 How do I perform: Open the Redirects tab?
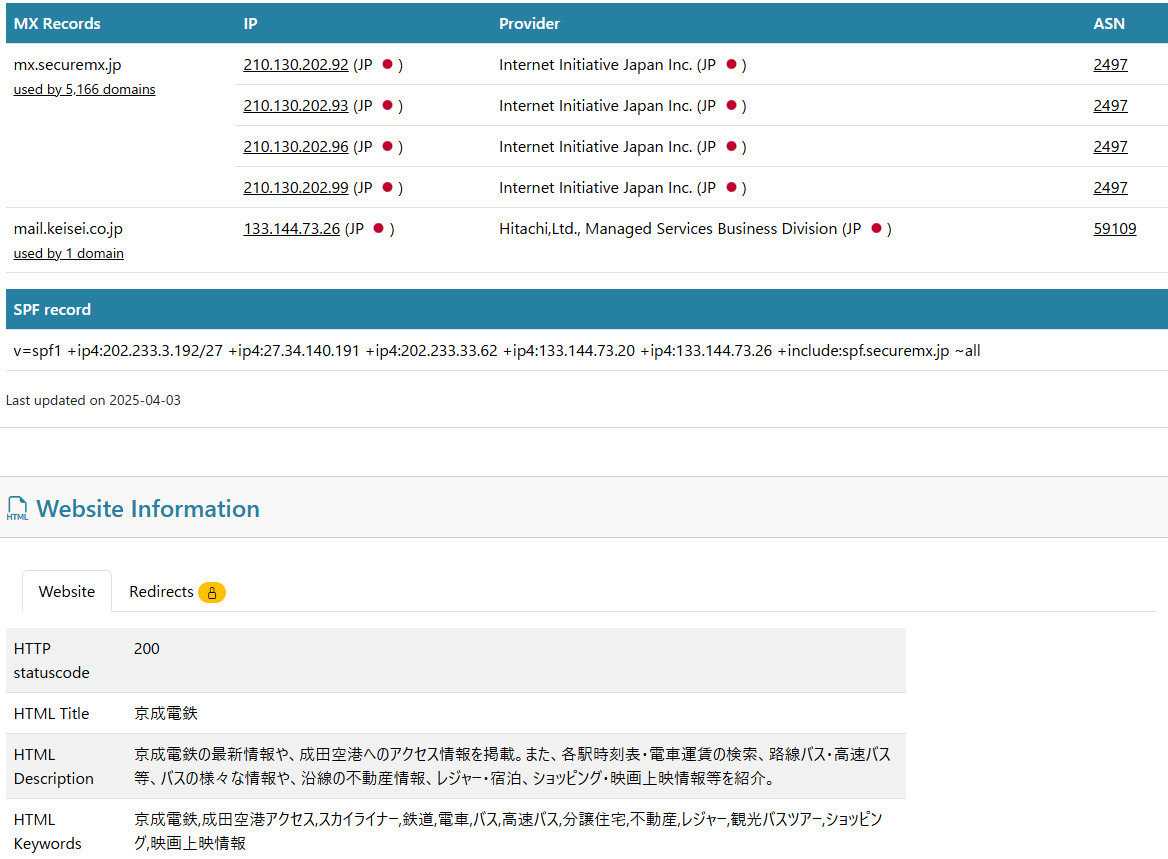click(161, 592)
